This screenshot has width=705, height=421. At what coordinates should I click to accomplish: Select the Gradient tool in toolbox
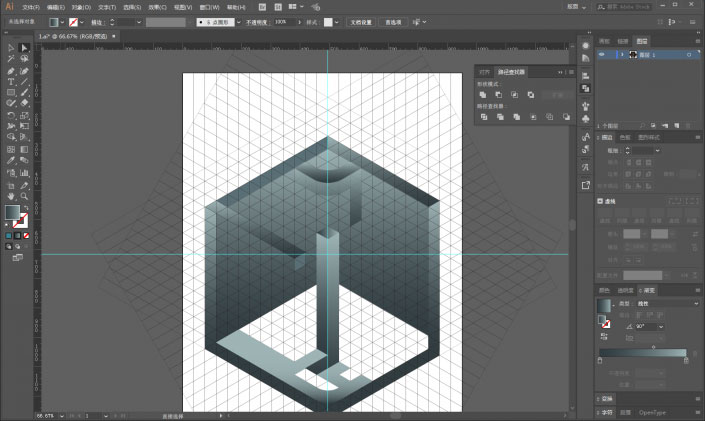tap(24, 149)
